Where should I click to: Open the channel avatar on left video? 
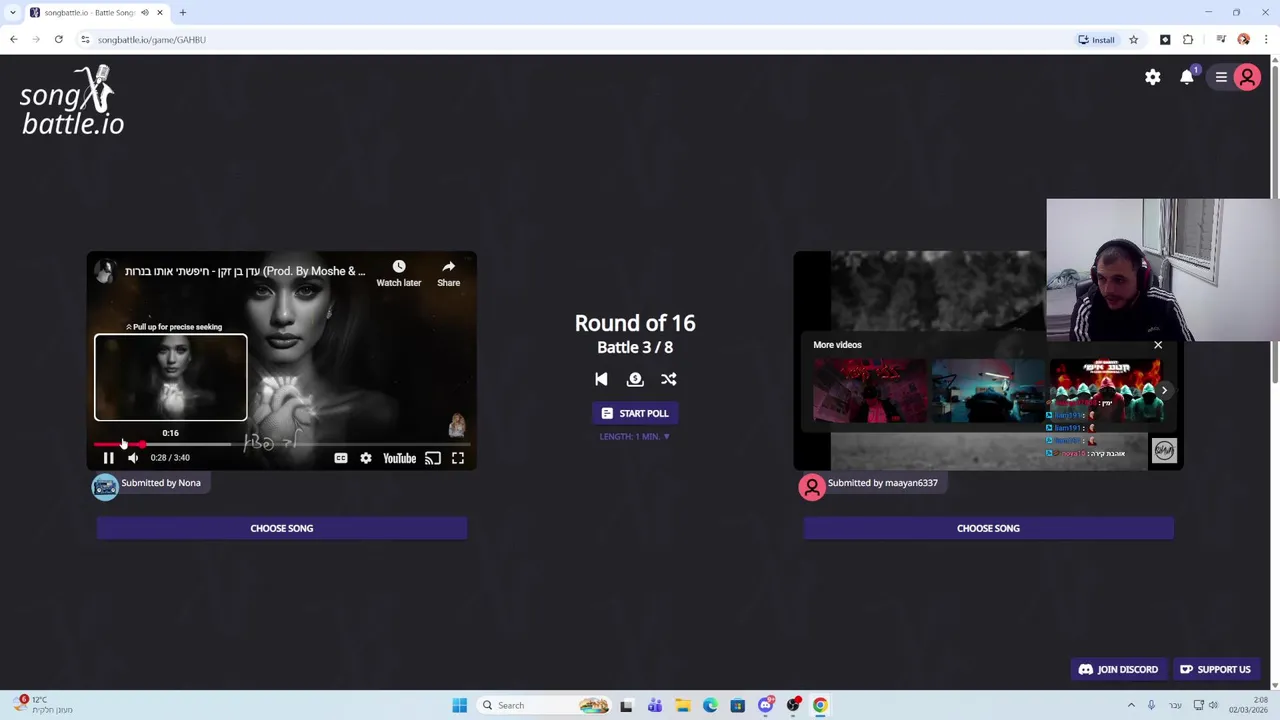click(x=105, y=271)
